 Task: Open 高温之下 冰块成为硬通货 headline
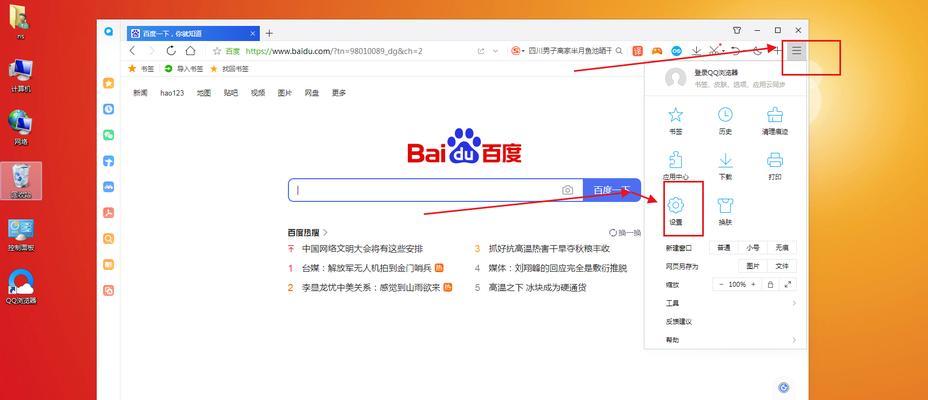coord(537,288)
